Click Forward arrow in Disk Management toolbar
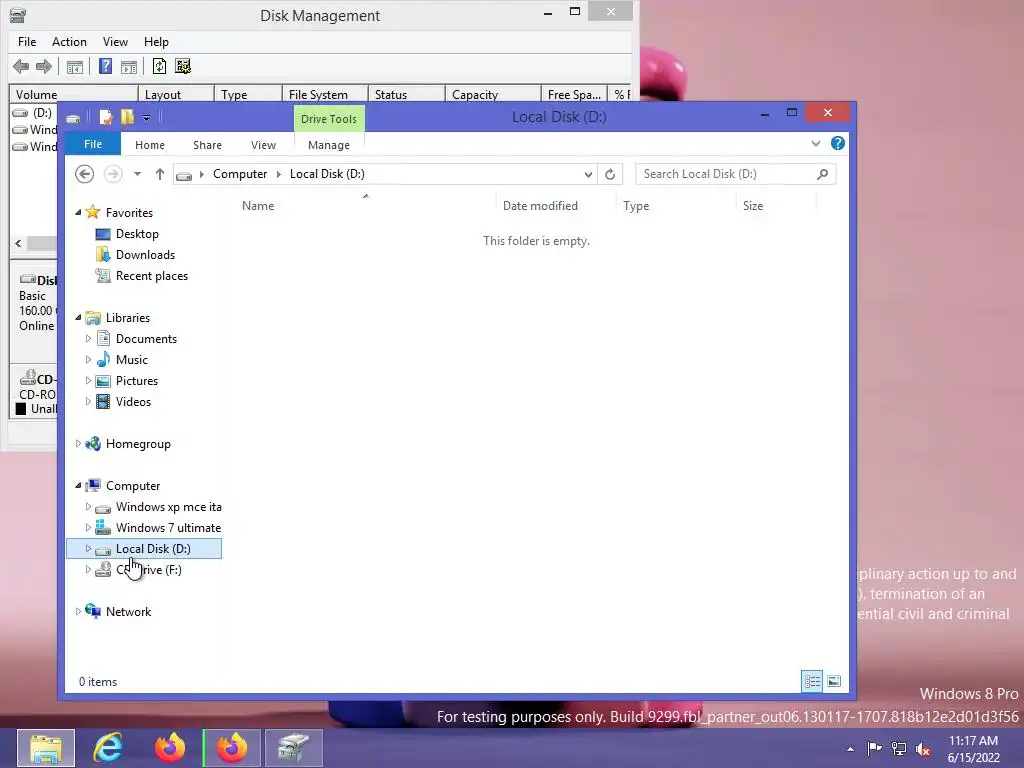This screenshot has width=1024, height=768. point(44,66)
